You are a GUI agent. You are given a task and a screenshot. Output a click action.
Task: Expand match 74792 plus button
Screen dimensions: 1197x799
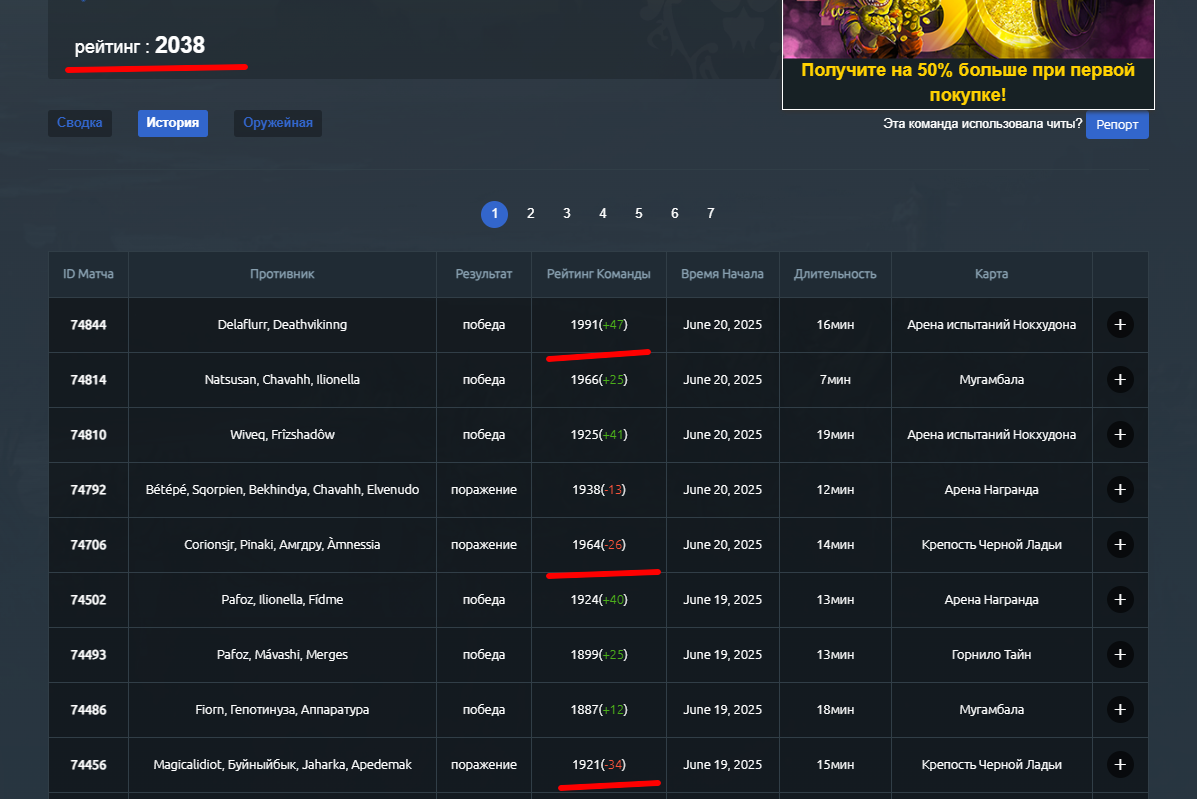pos(1120,489)
